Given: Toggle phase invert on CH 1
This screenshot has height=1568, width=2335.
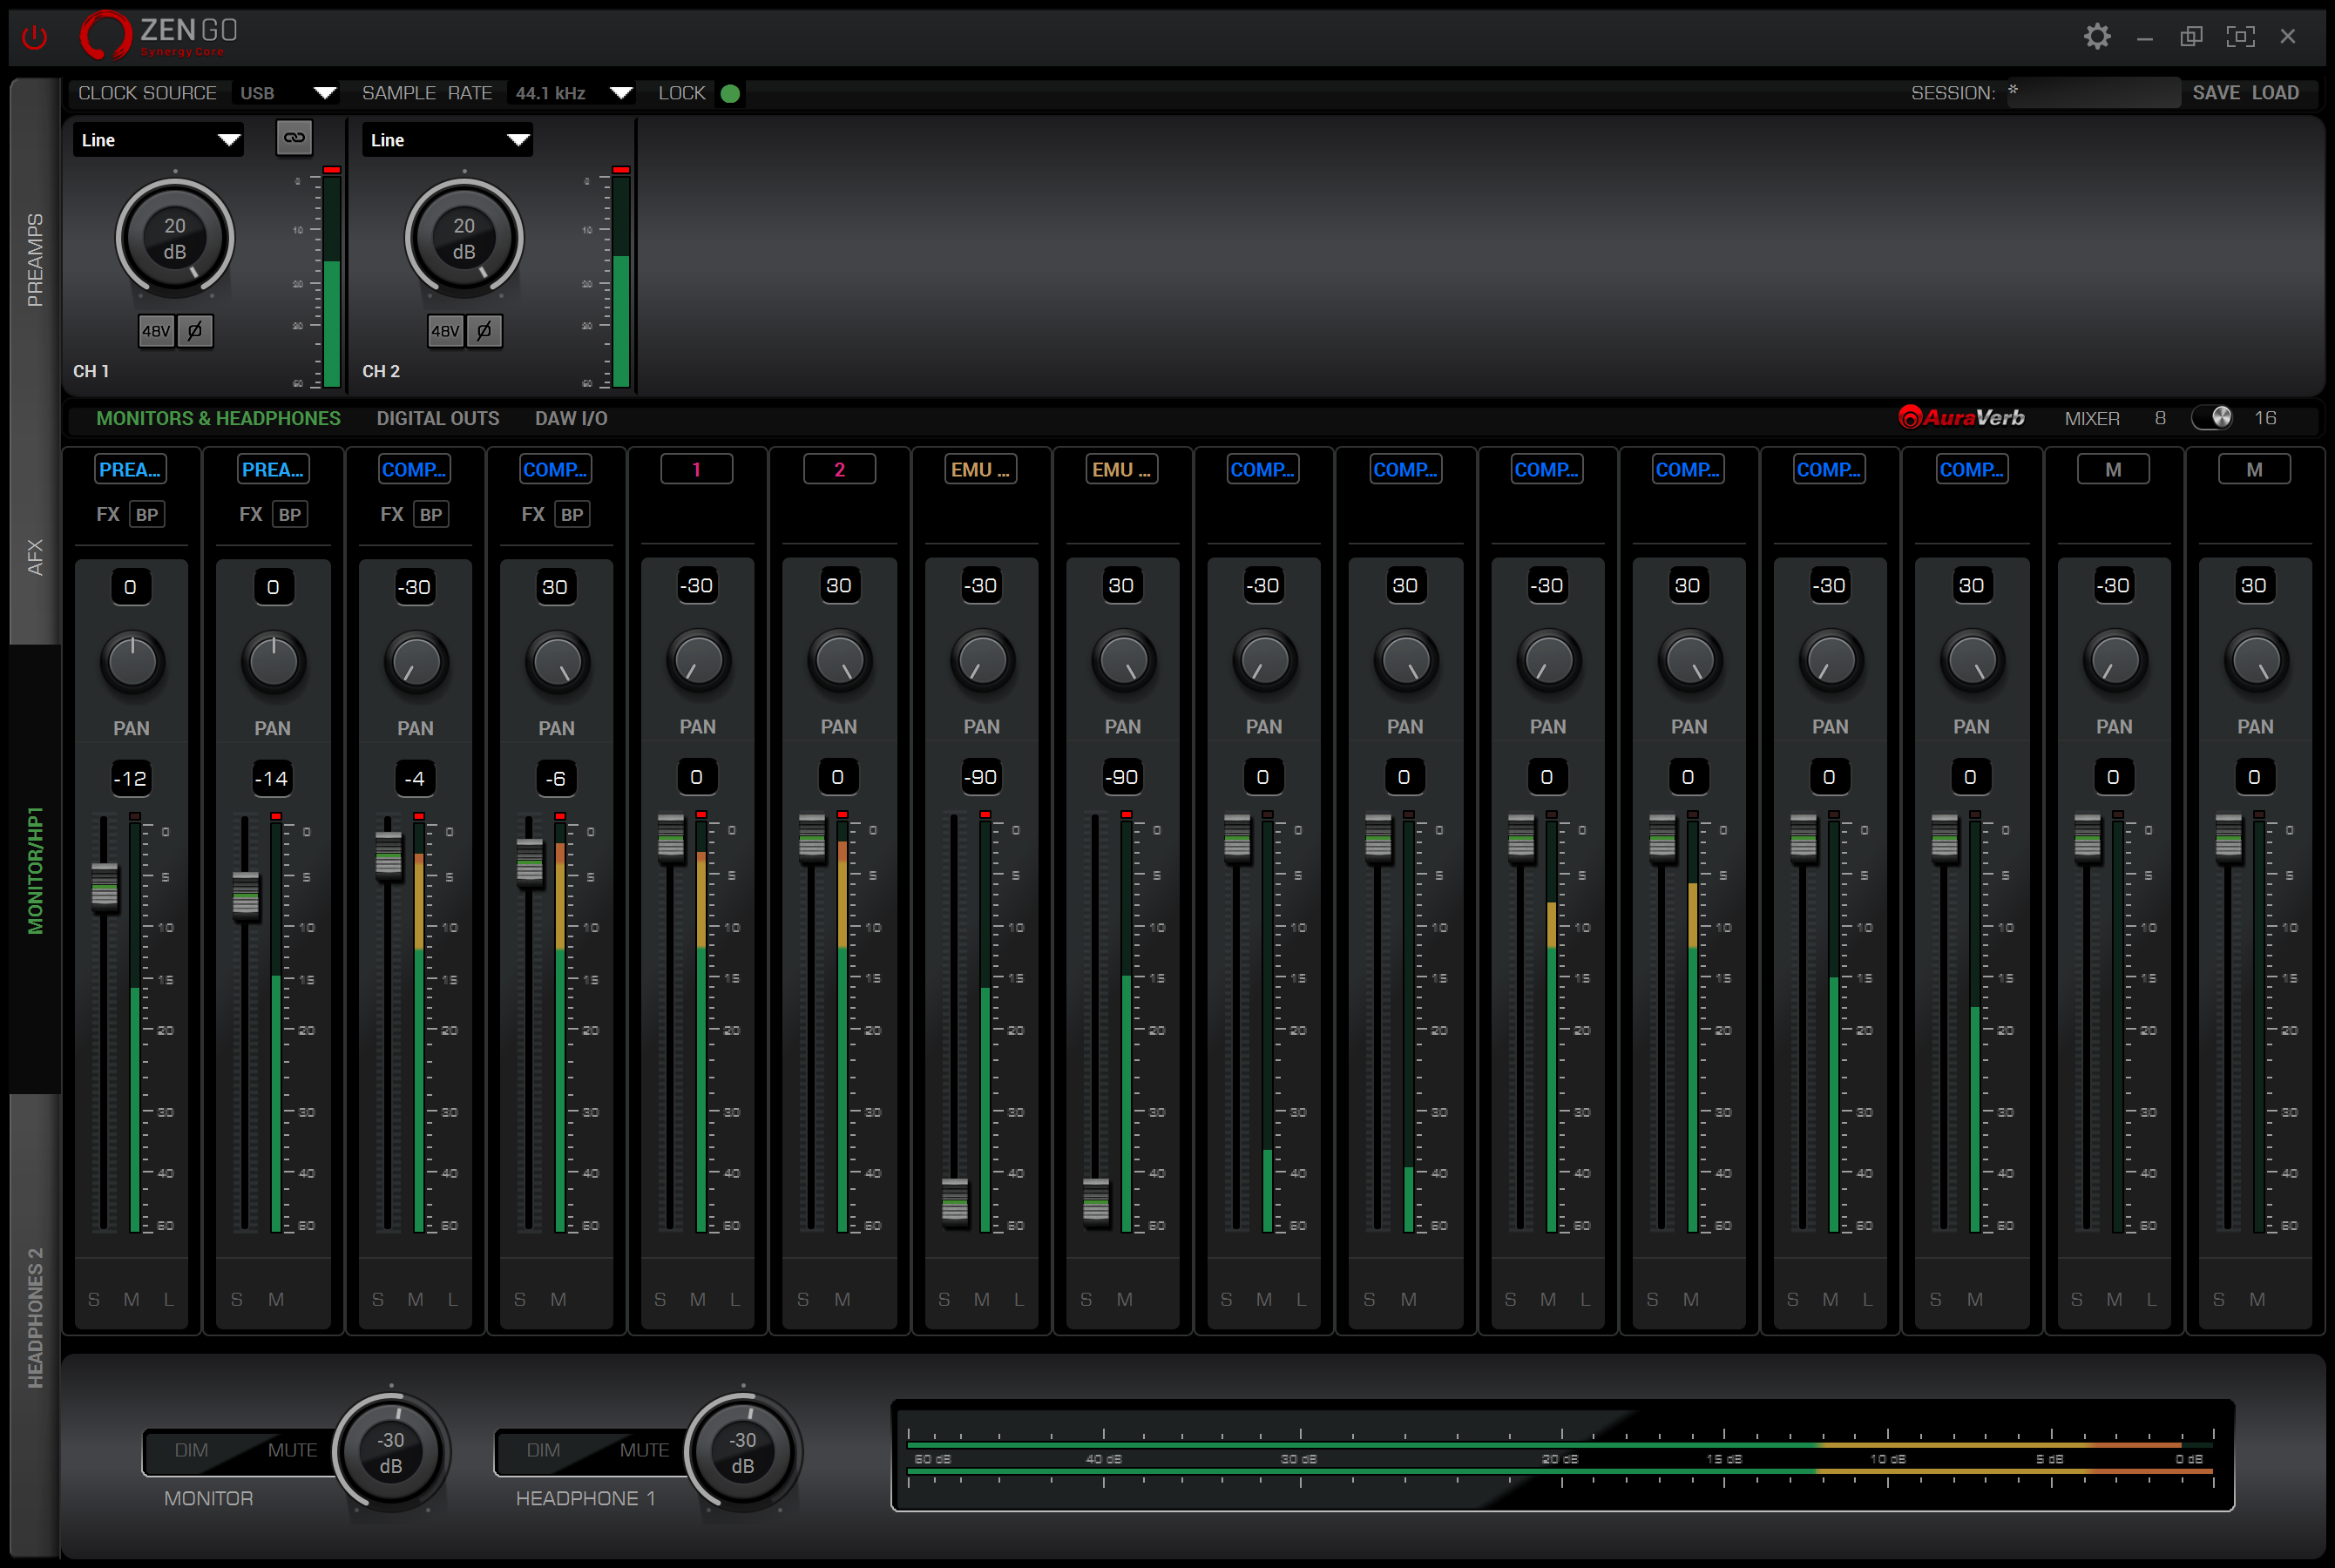Looking at the screenshot, I should point(196,331).
